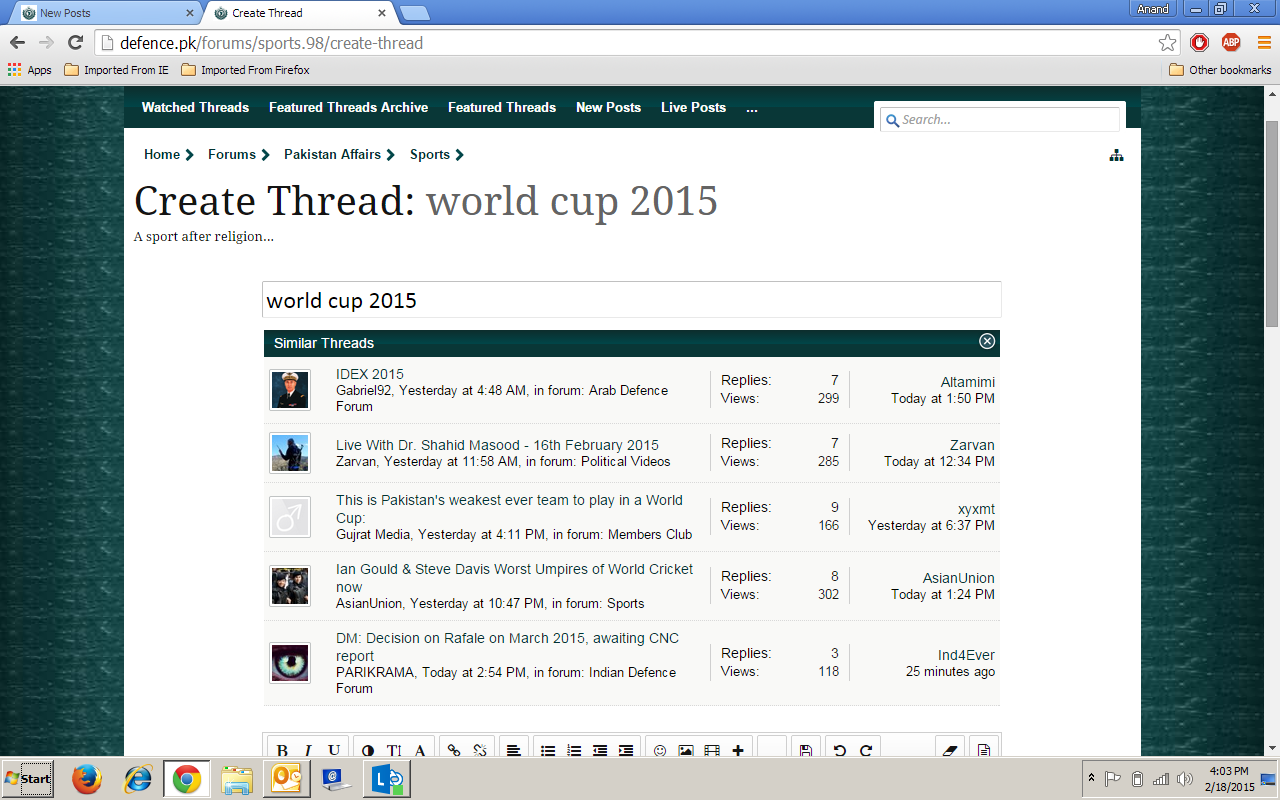This screenshot has height=800, width=1280.
Task: Open the font size tool
Action: tap(394, 750)
